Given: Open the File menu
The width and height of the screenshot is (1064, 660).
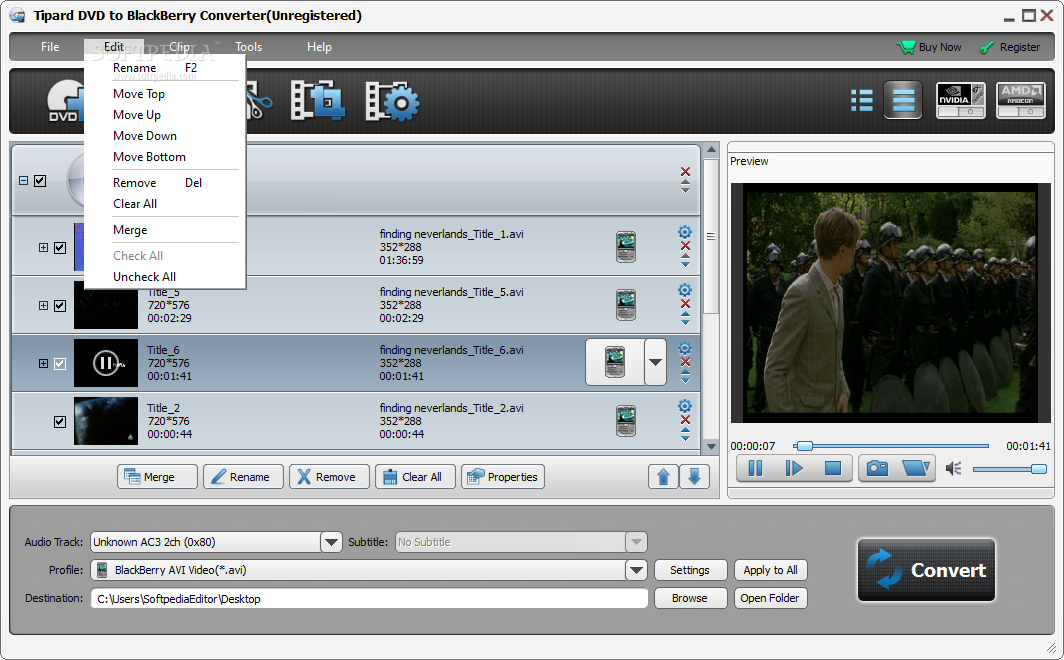Looking at the screenshot, I should point(50,47).
